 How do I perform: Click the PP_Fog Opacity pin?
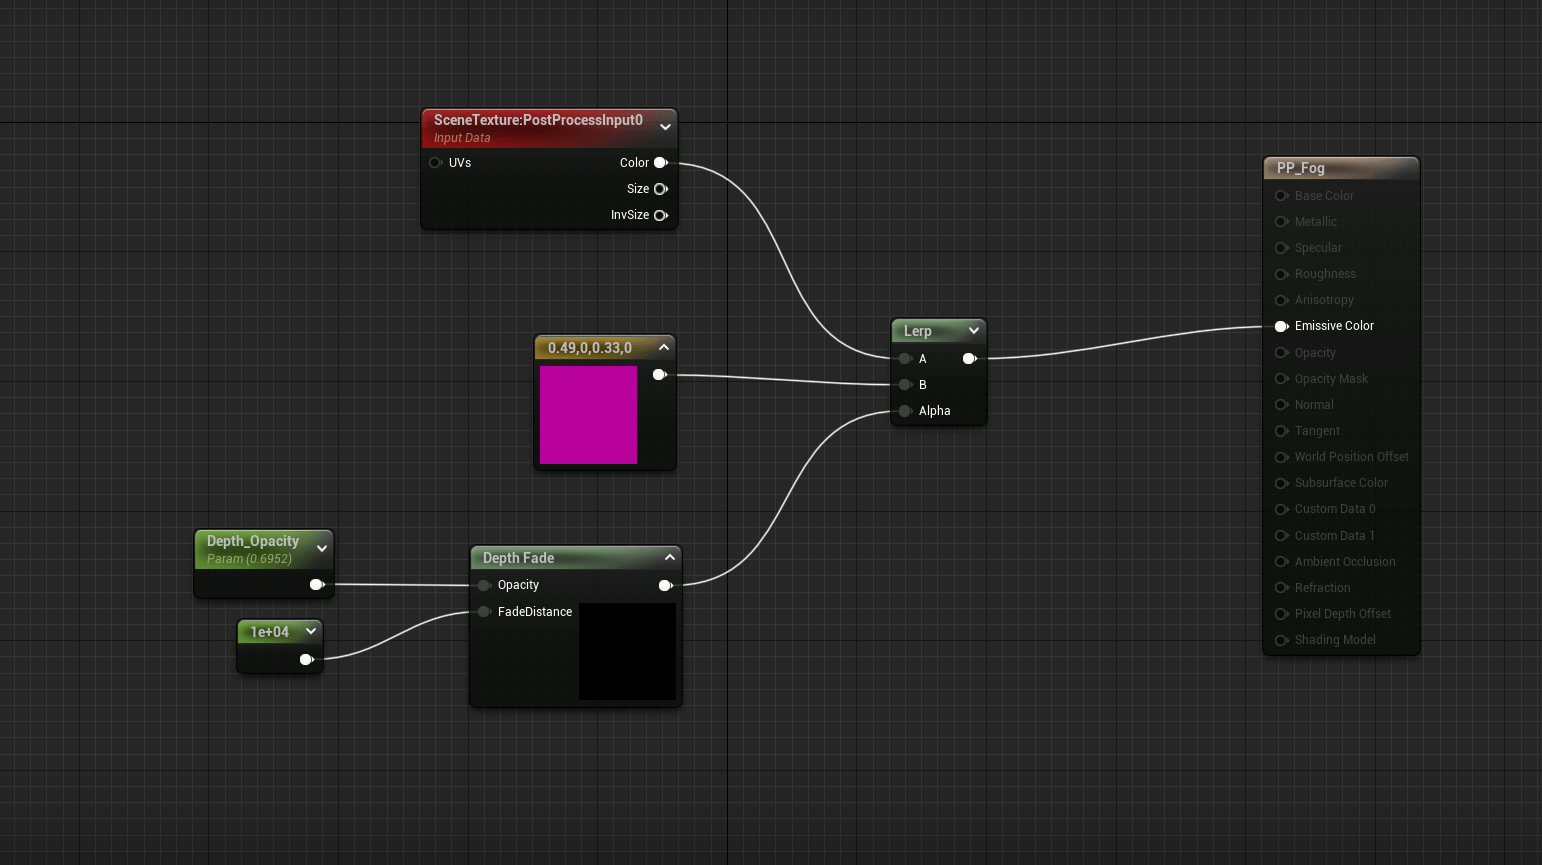point(1281,353)
